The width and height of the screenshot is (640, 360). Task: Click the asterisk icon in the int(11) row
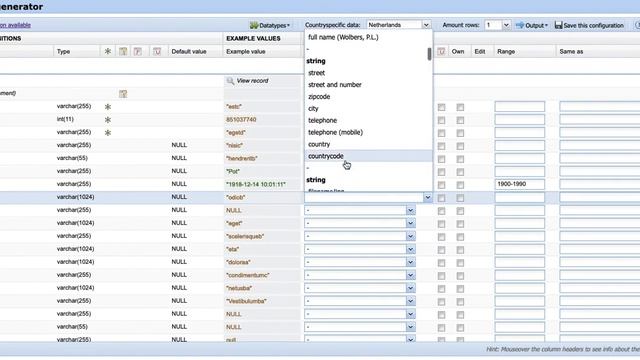108,120
